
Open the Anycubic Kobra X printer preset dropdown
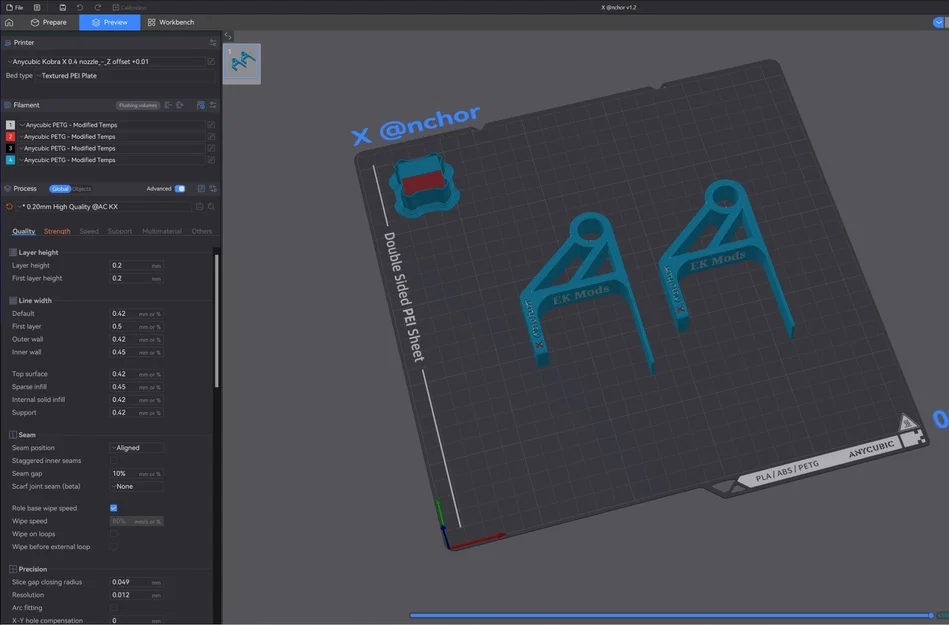[106, 61]
